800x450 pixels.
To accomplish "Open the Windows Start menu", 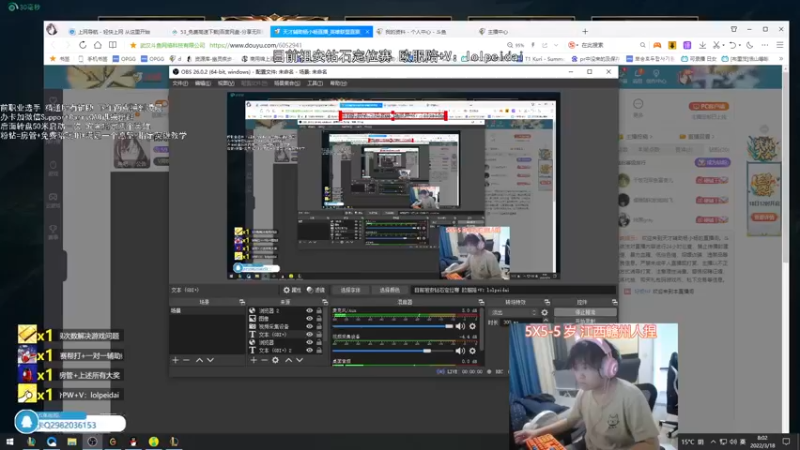I will point(10,441).
